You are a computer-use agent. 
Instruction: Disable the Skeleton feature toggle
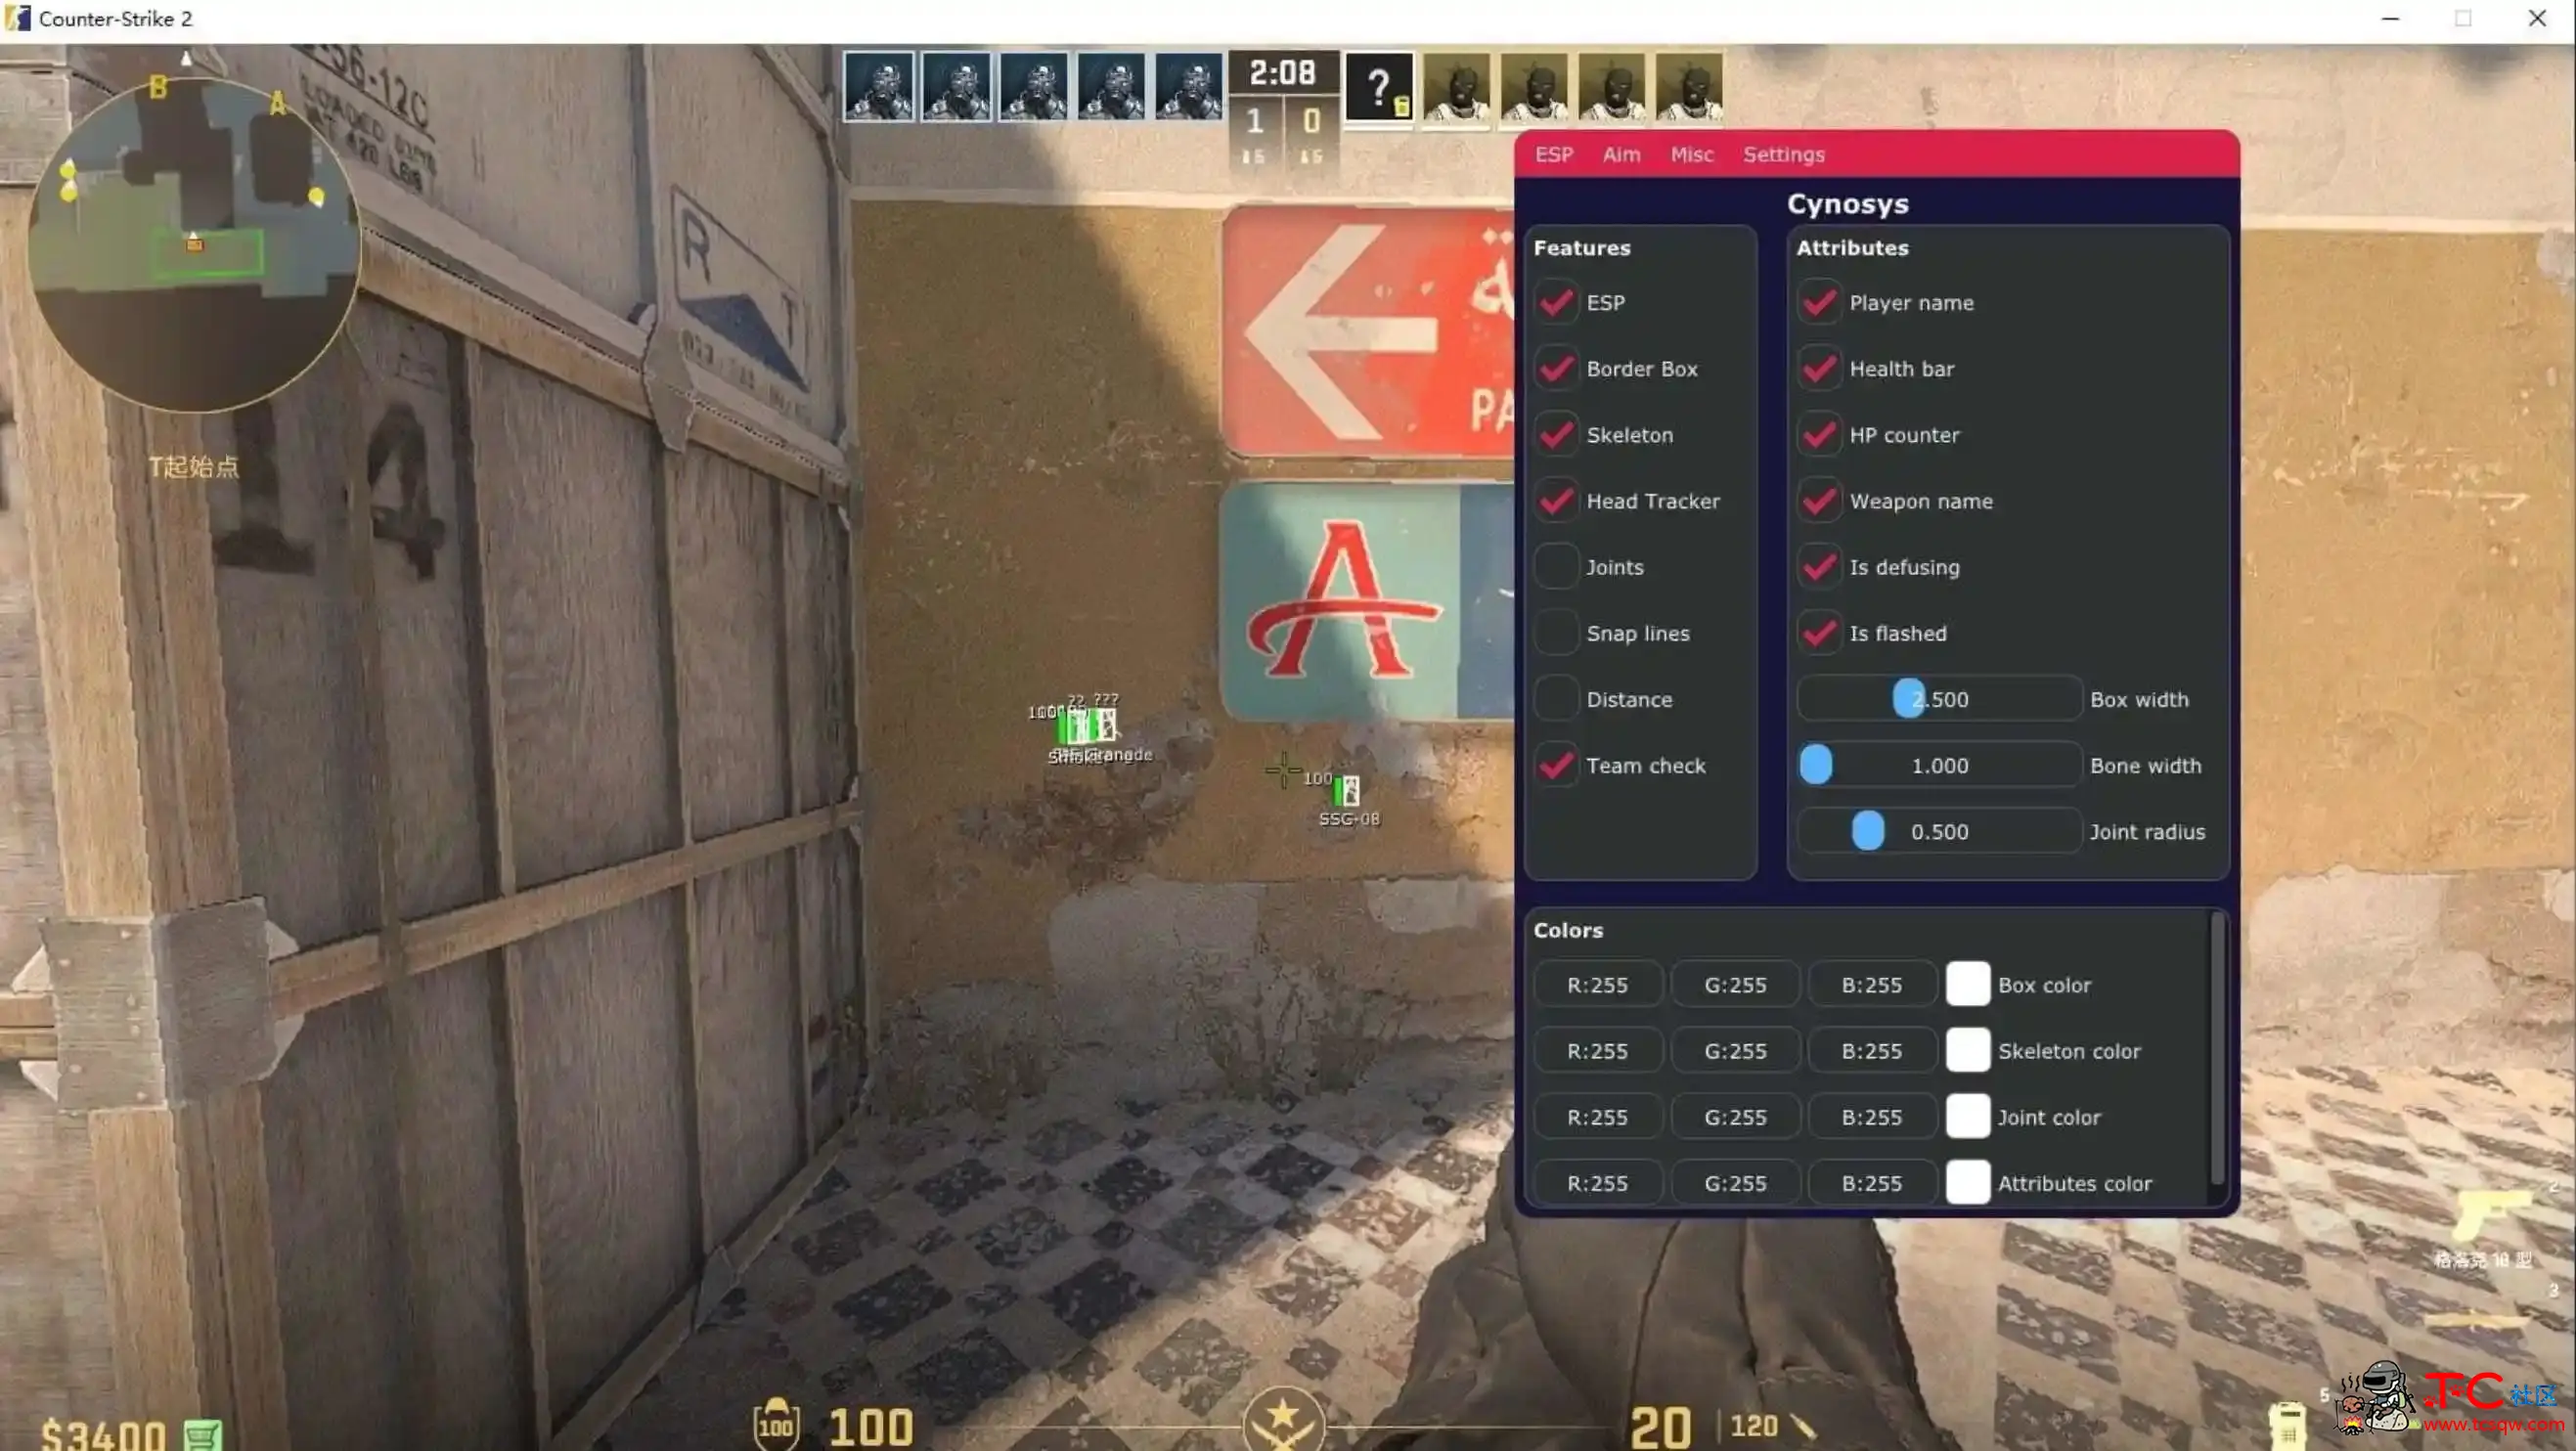click(x=1555, y=433)
